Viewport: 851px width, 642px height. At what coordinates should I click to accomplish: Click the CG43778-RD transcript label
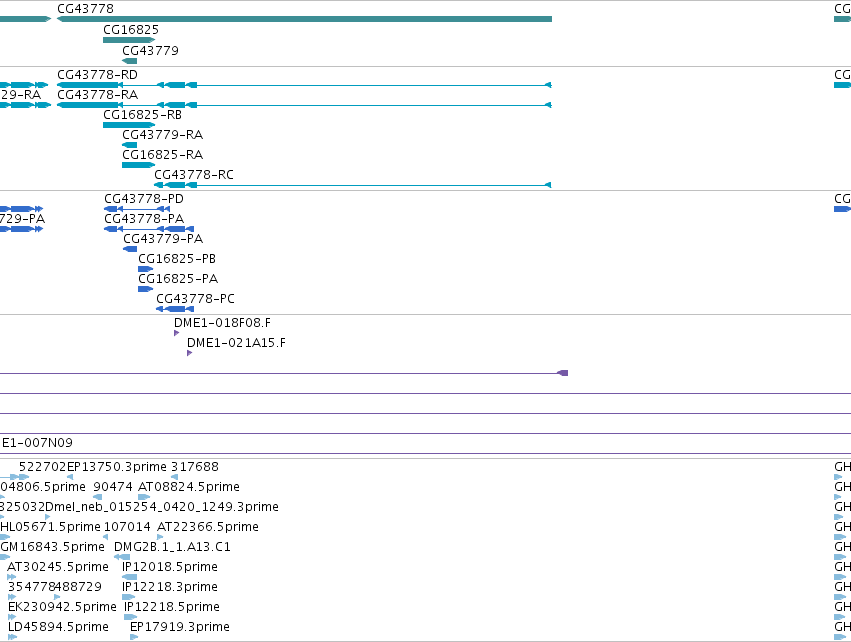[x=97, y=74]
